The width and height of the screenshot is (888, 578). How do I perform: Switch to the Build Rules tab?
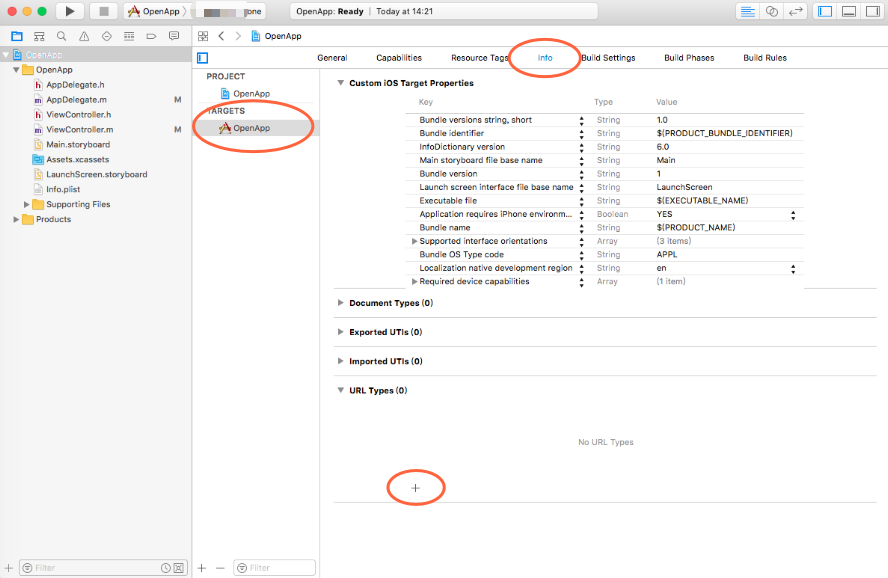(765, 58)
